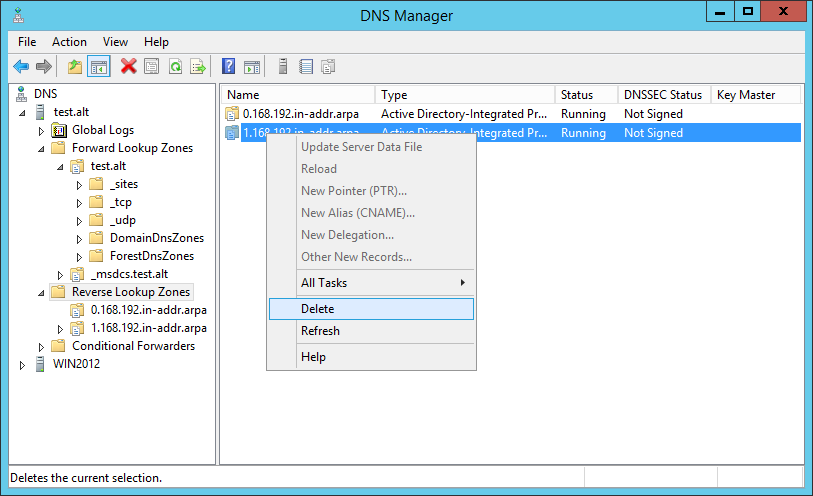
Task: Expand the Global Logs tree node
Action: [42, 130]
